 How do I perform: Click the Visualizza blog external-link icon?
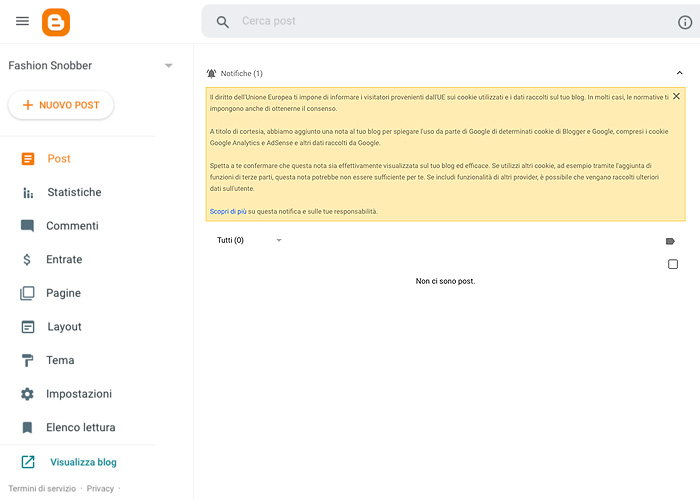click(x=28, y=462)
